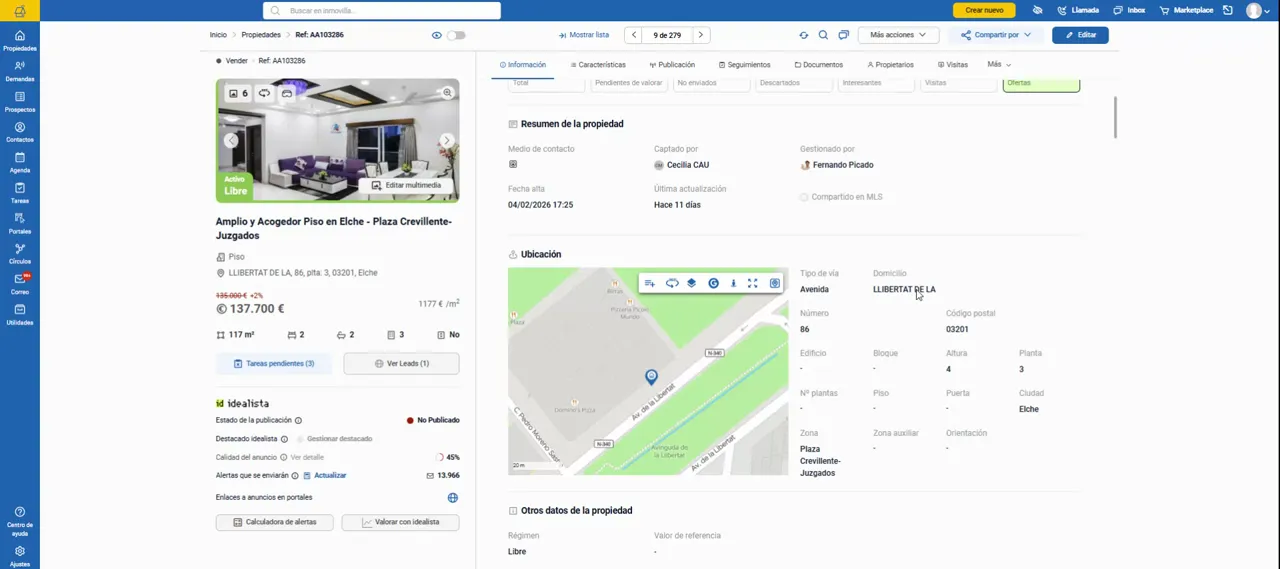Image resolution: width=1280 pixels, height=569 pixels.
Task: Click Editar multimedia on the photo
Action: [x=406, y=185]
